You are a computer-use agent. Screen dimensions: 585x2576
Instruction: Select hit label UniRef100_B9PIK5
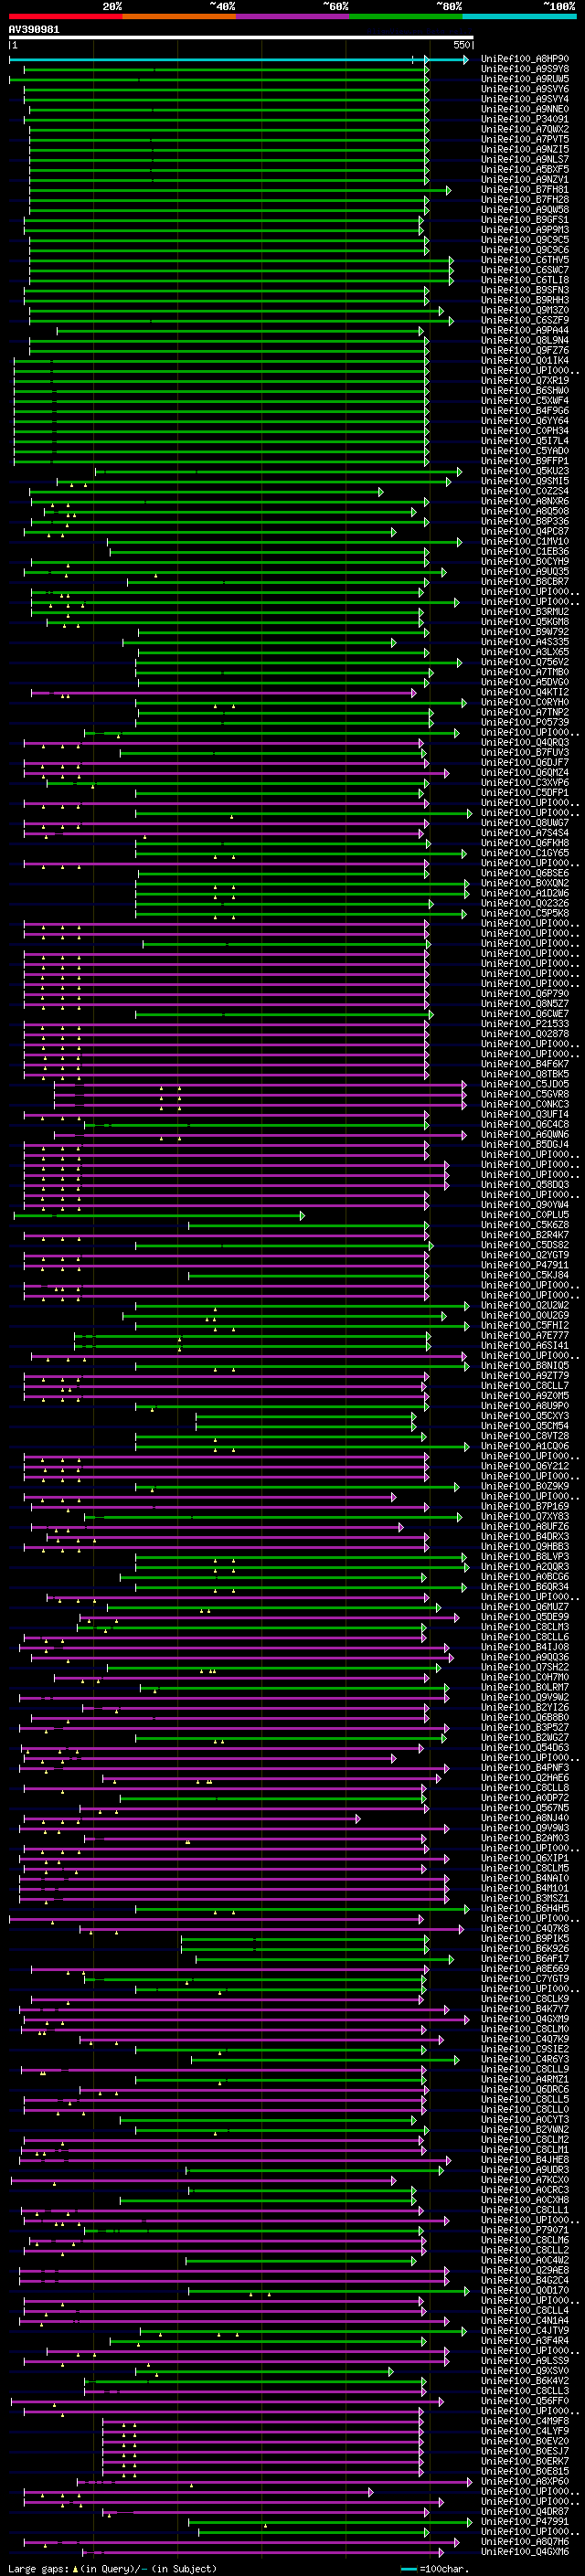525,1938
